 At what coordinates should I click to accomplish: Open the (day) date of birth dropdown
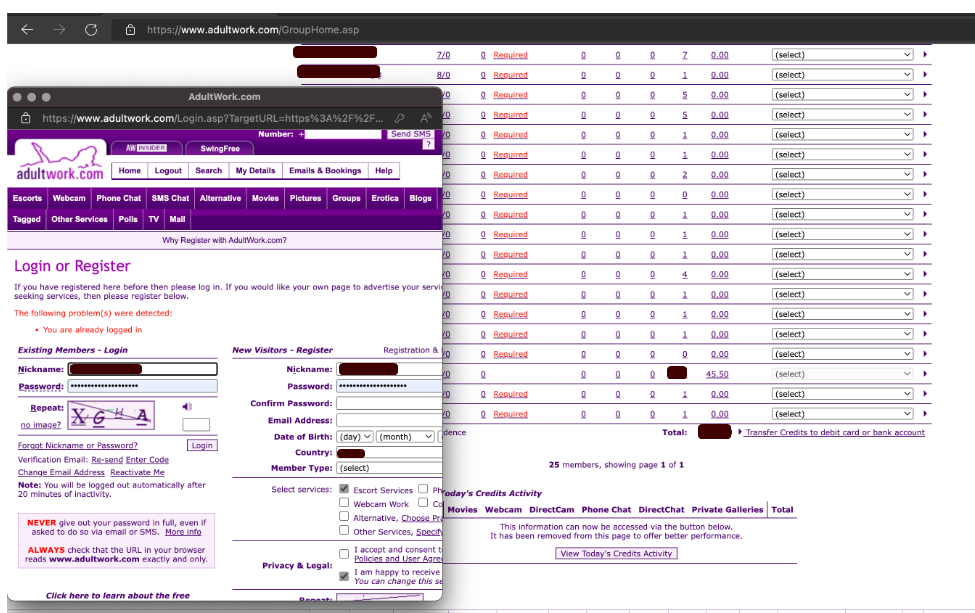(x=354, y=437)
